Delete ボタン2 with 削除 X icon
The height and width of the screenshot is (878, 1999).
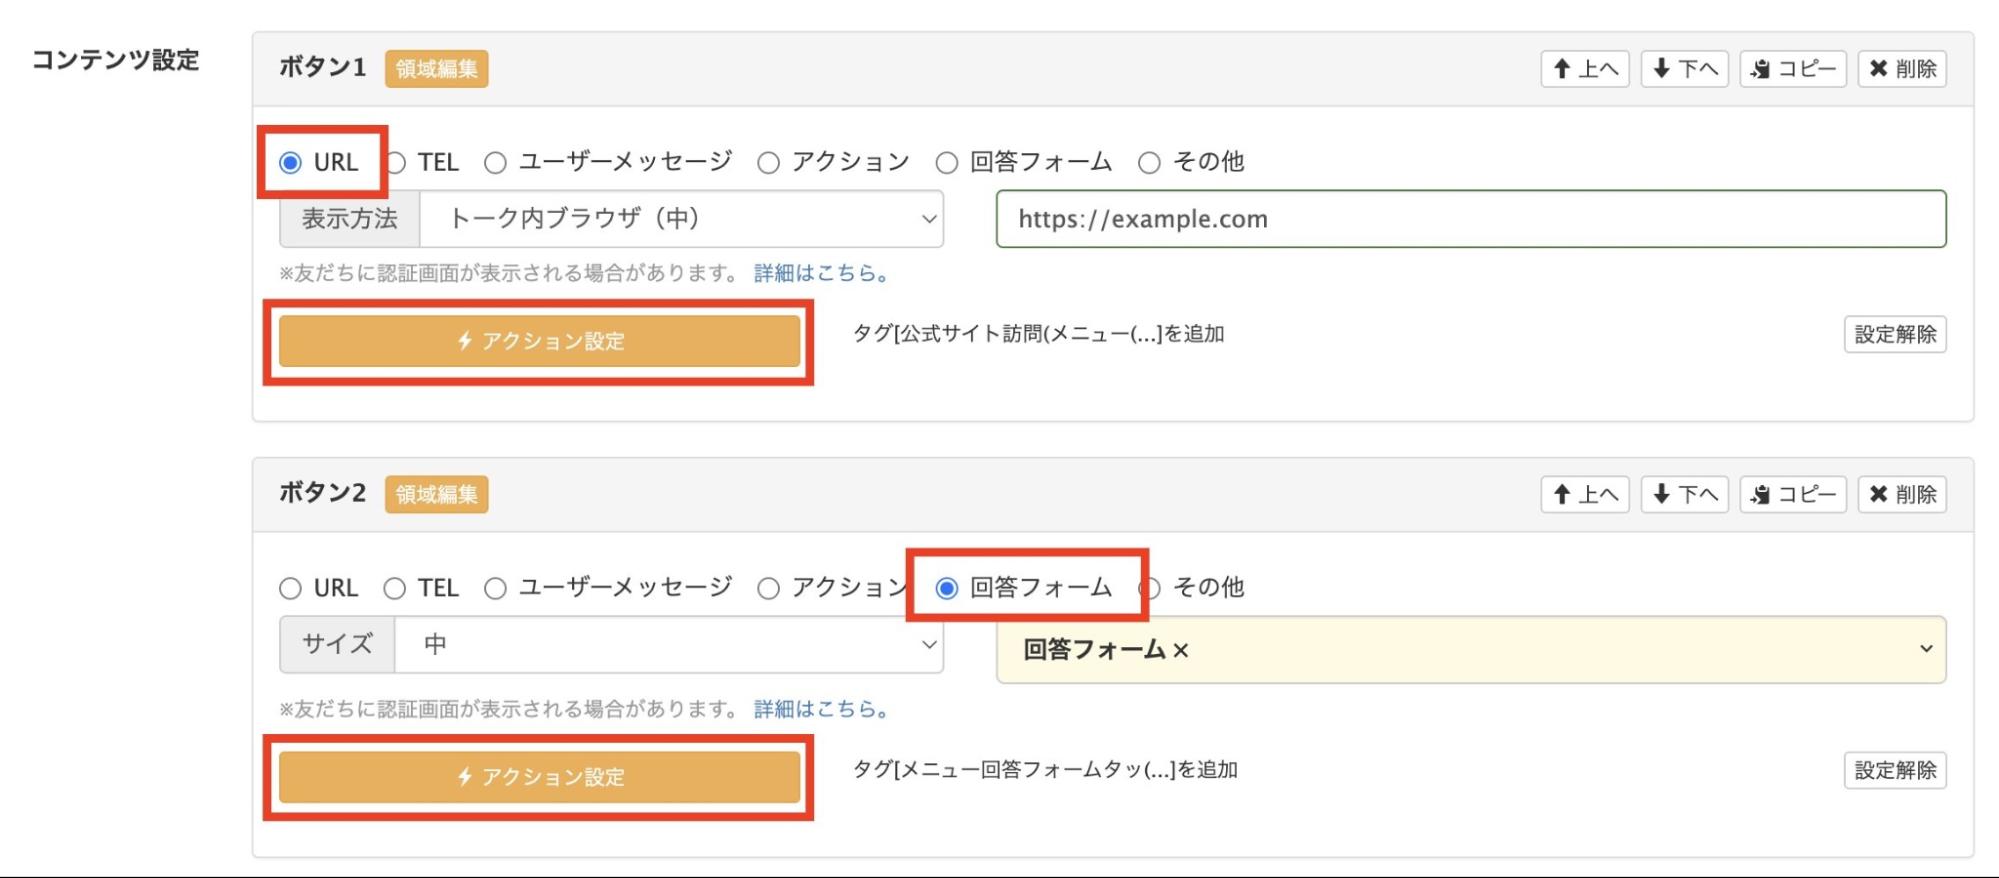[1902, 495]
